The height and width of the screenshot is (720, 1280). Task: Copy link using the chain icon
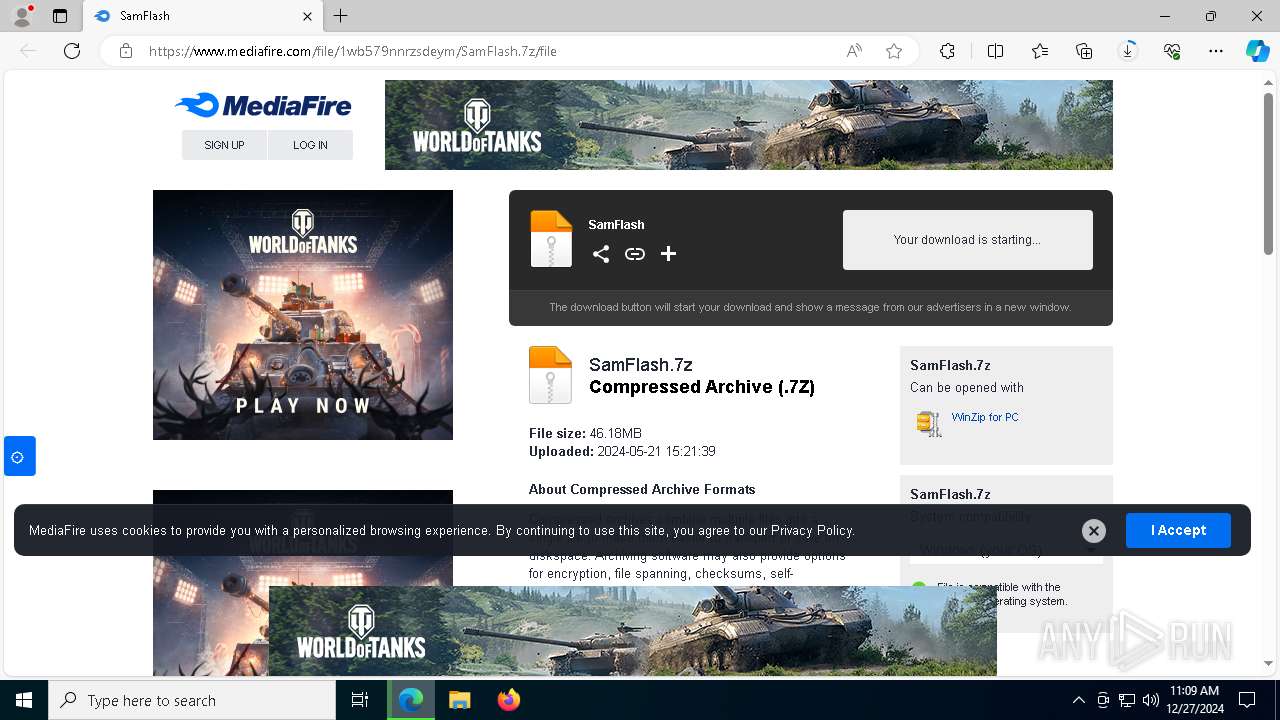(635, 254)
